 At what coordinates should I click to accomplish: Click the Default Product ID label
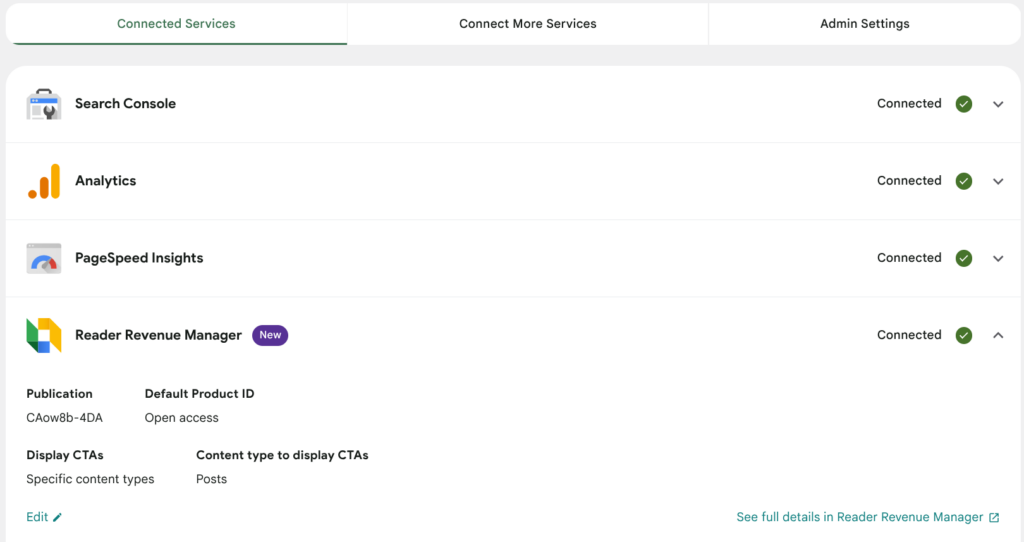pyautogui.click(x=200, y=394)
